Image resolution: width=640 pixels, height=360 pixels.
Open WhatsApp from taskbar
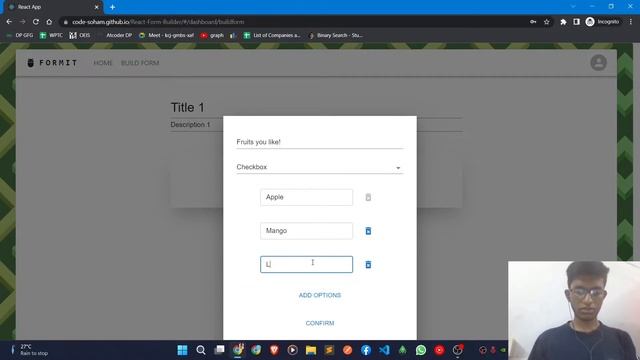(421, 350)
